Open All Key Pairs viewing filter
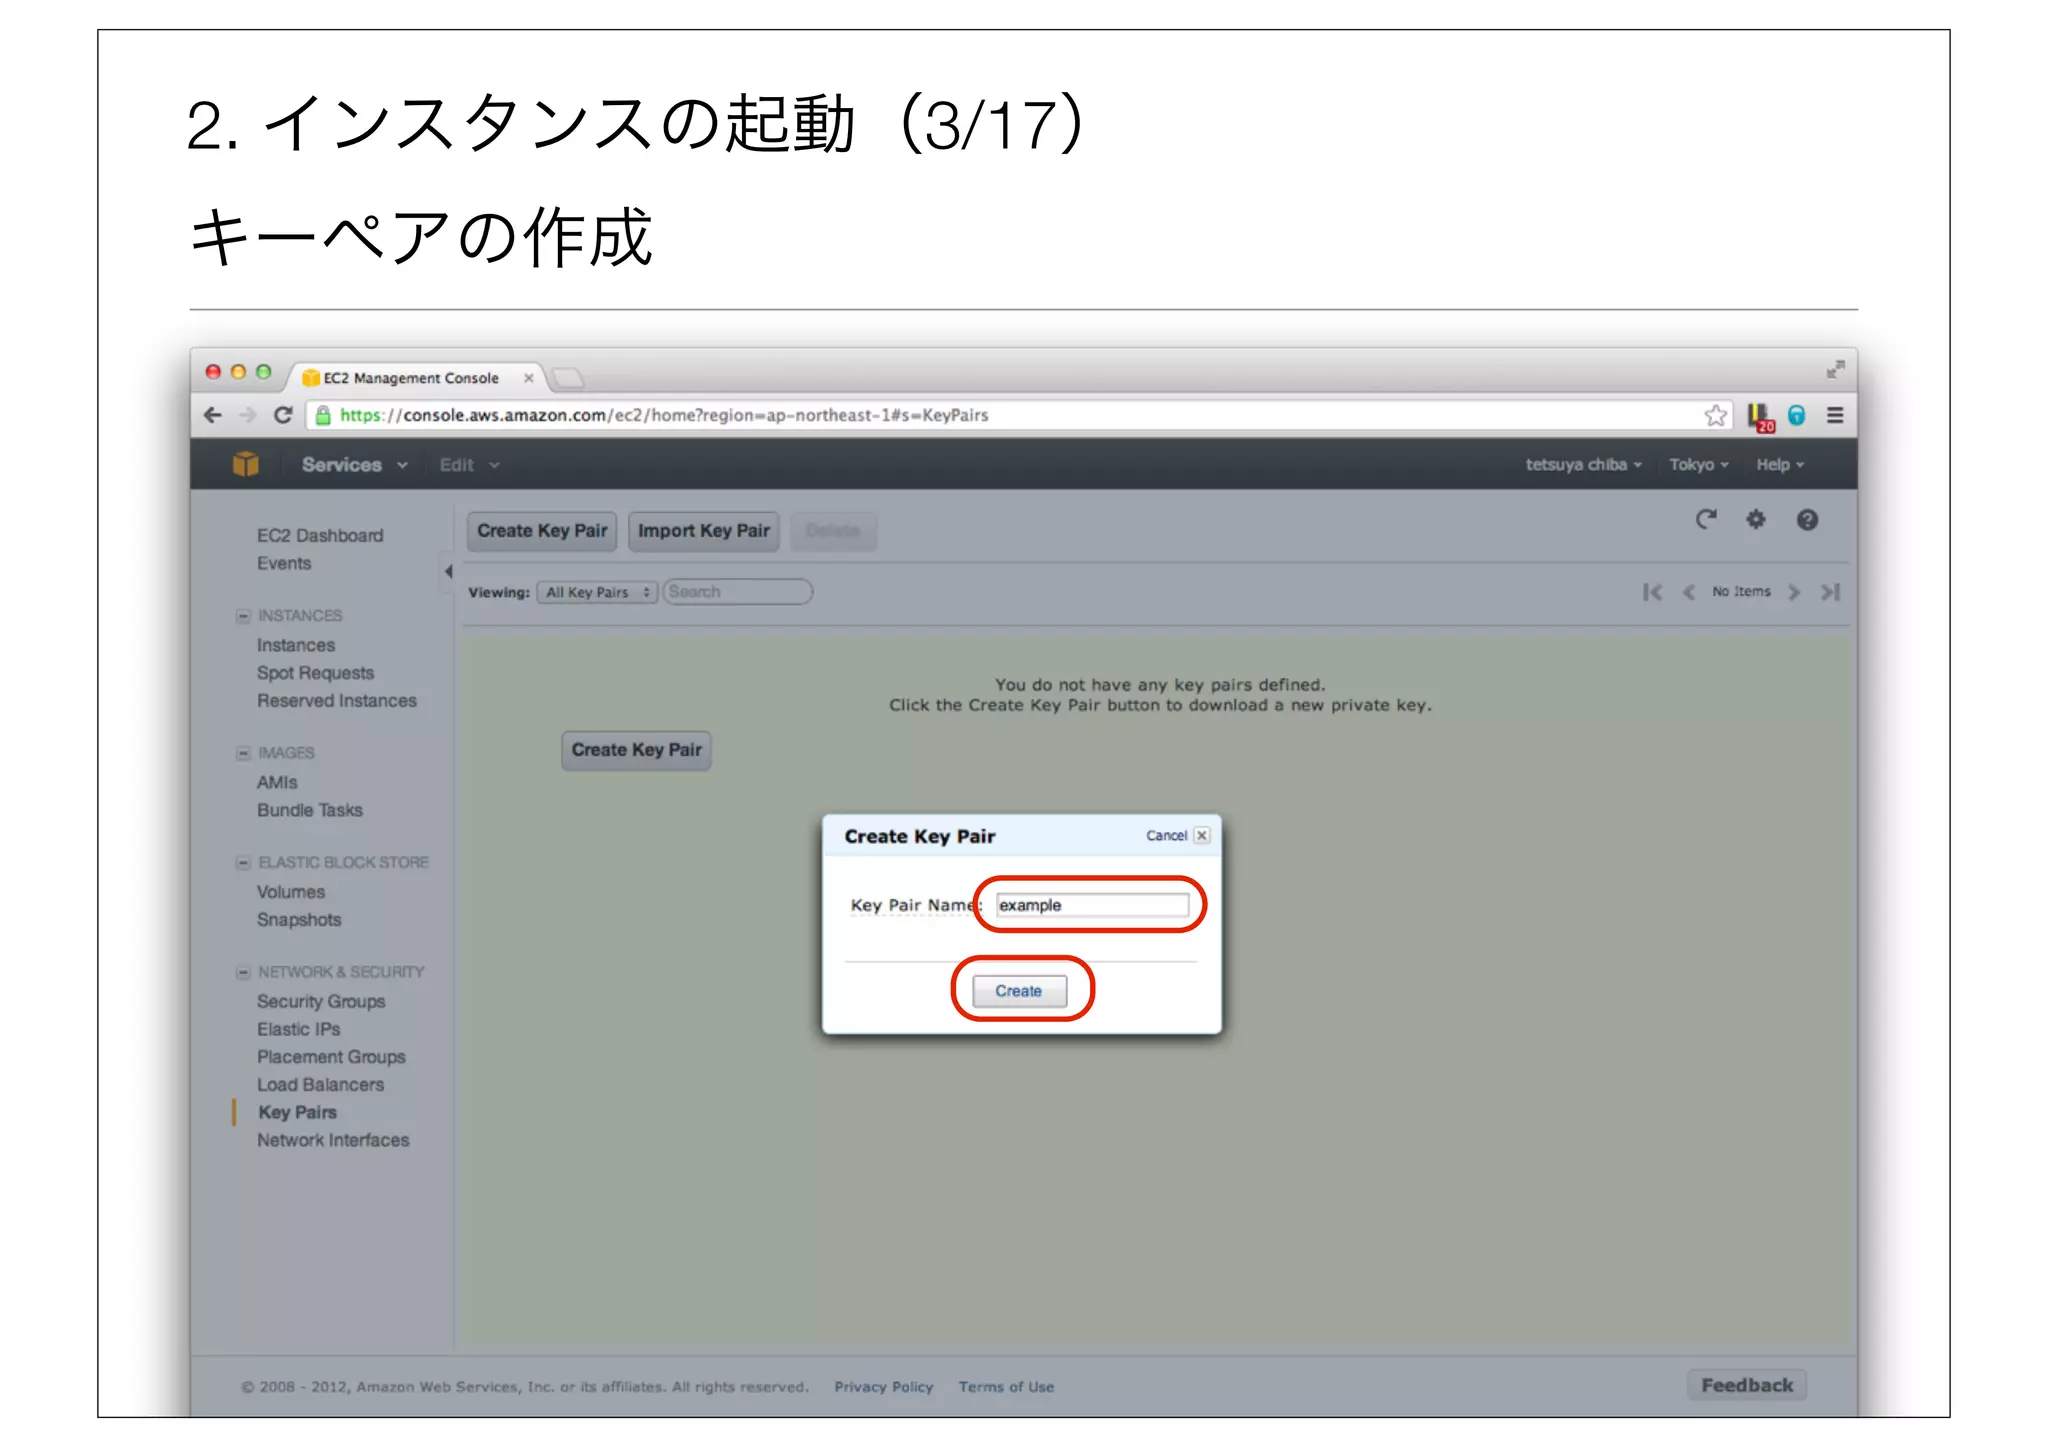This screenshot has width=2048, height=1447. (597, 592)
